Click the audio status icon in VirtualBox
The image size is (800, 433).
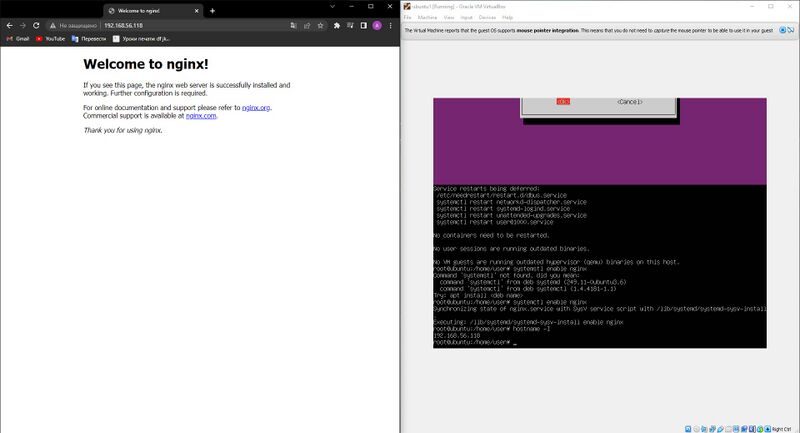704,429
